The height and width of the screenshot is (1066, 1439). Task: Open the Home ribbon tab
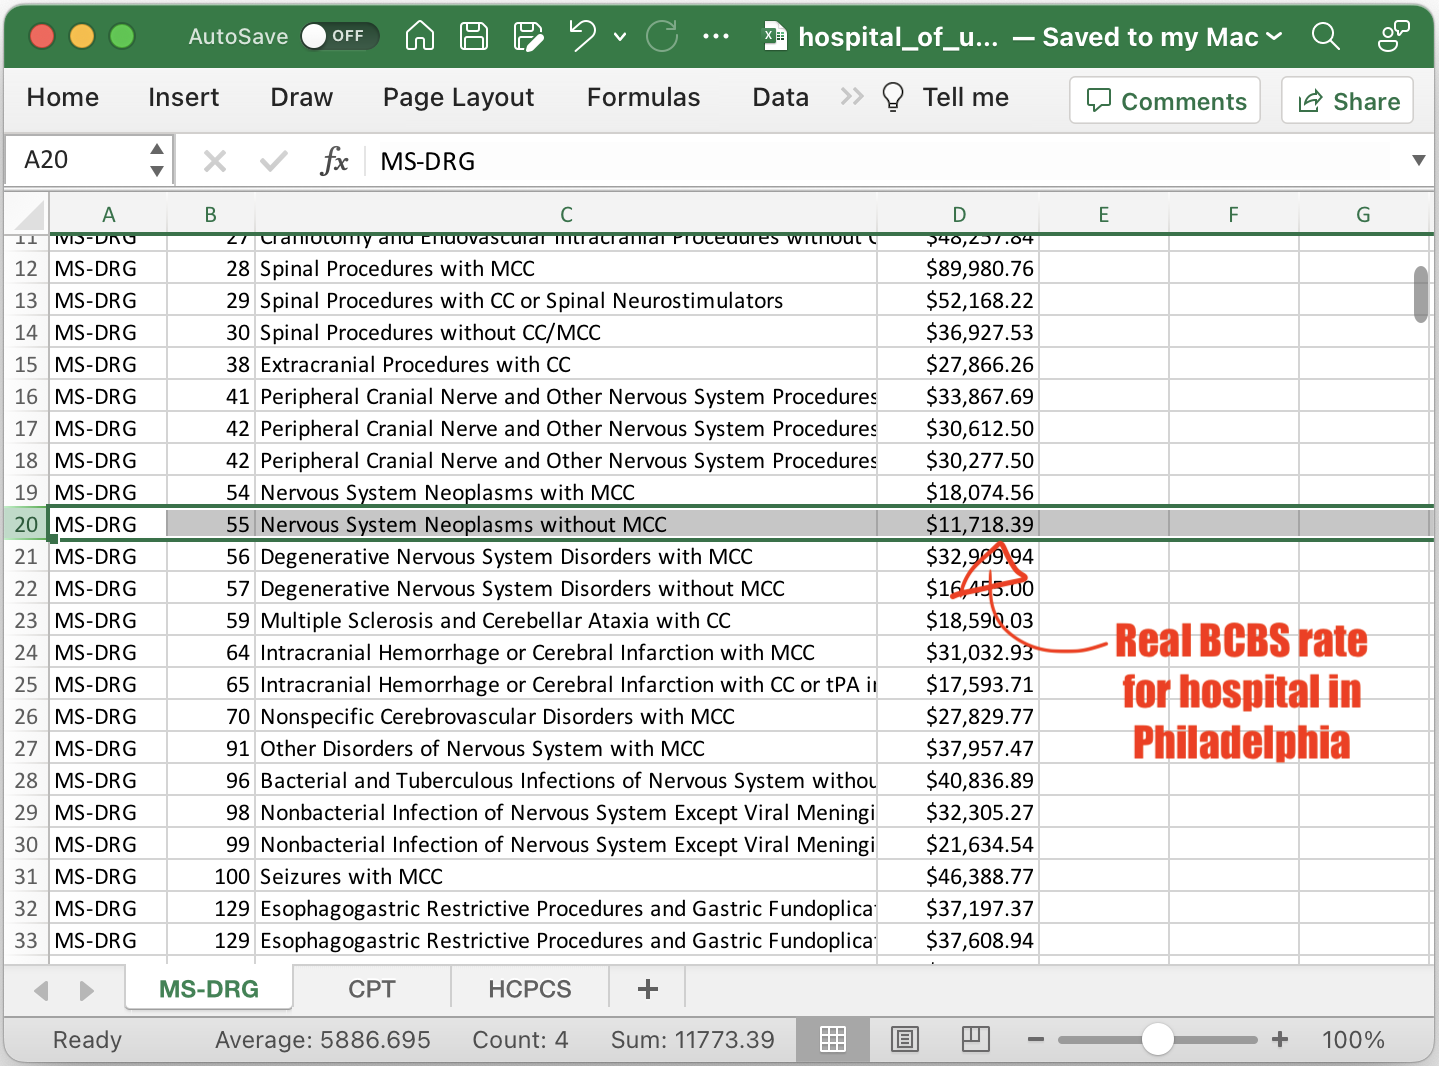pos(63,97)
